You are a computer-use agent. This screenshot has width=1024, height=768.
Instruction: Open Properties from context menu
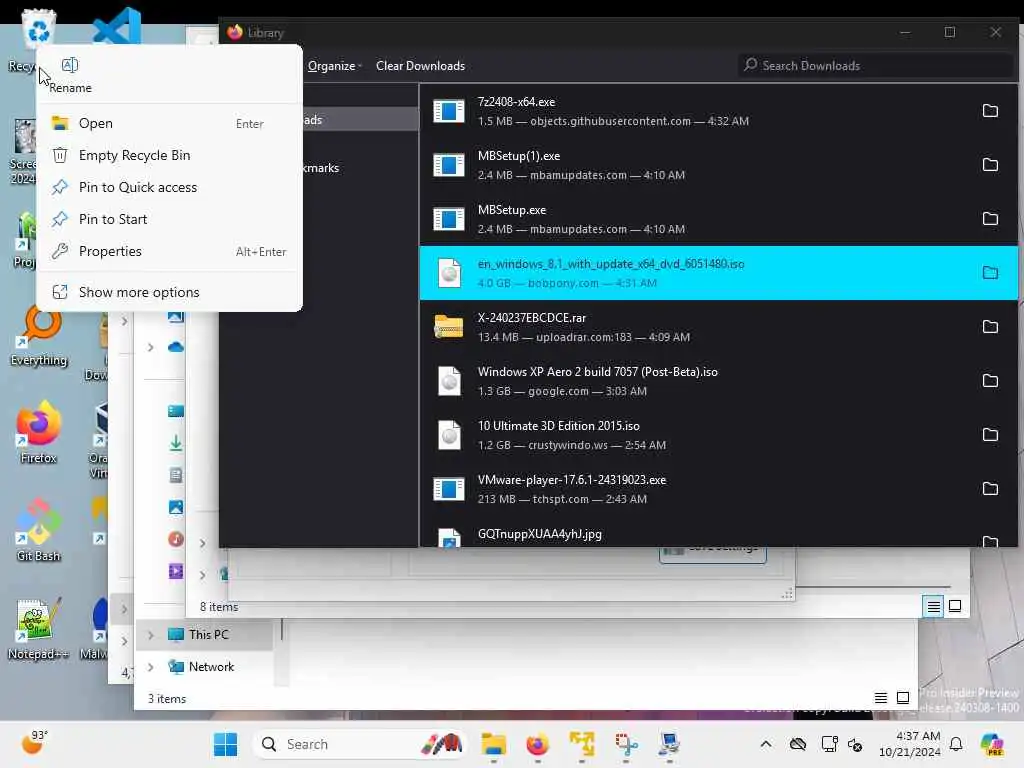pos(169,251)
